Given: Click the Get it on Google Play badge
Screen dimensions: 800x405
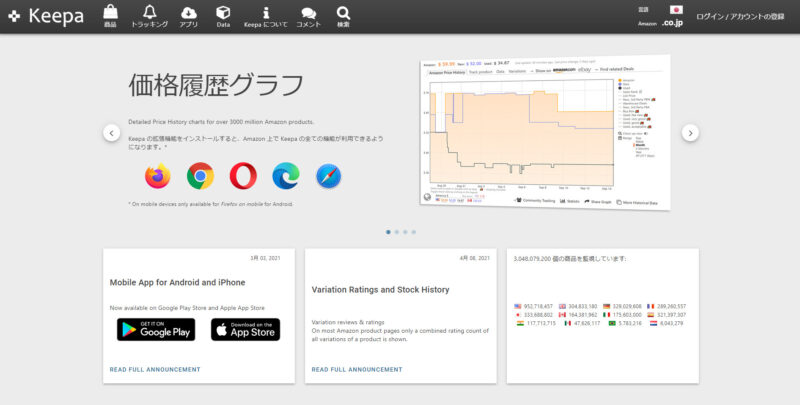Looking at the screenshot, I should (x=156, y=330).
